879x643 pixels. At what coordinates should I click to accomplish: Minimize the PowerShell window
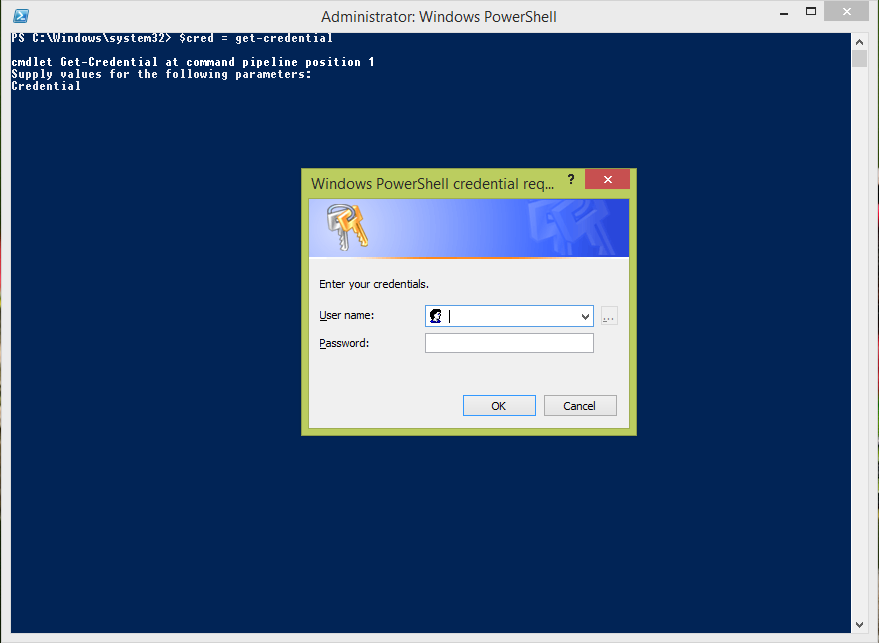(784, 13)
